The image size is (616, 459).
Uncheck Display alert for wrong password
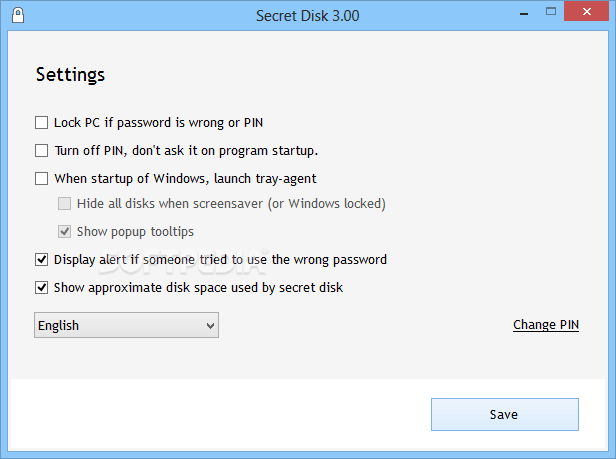pos(41,259)
